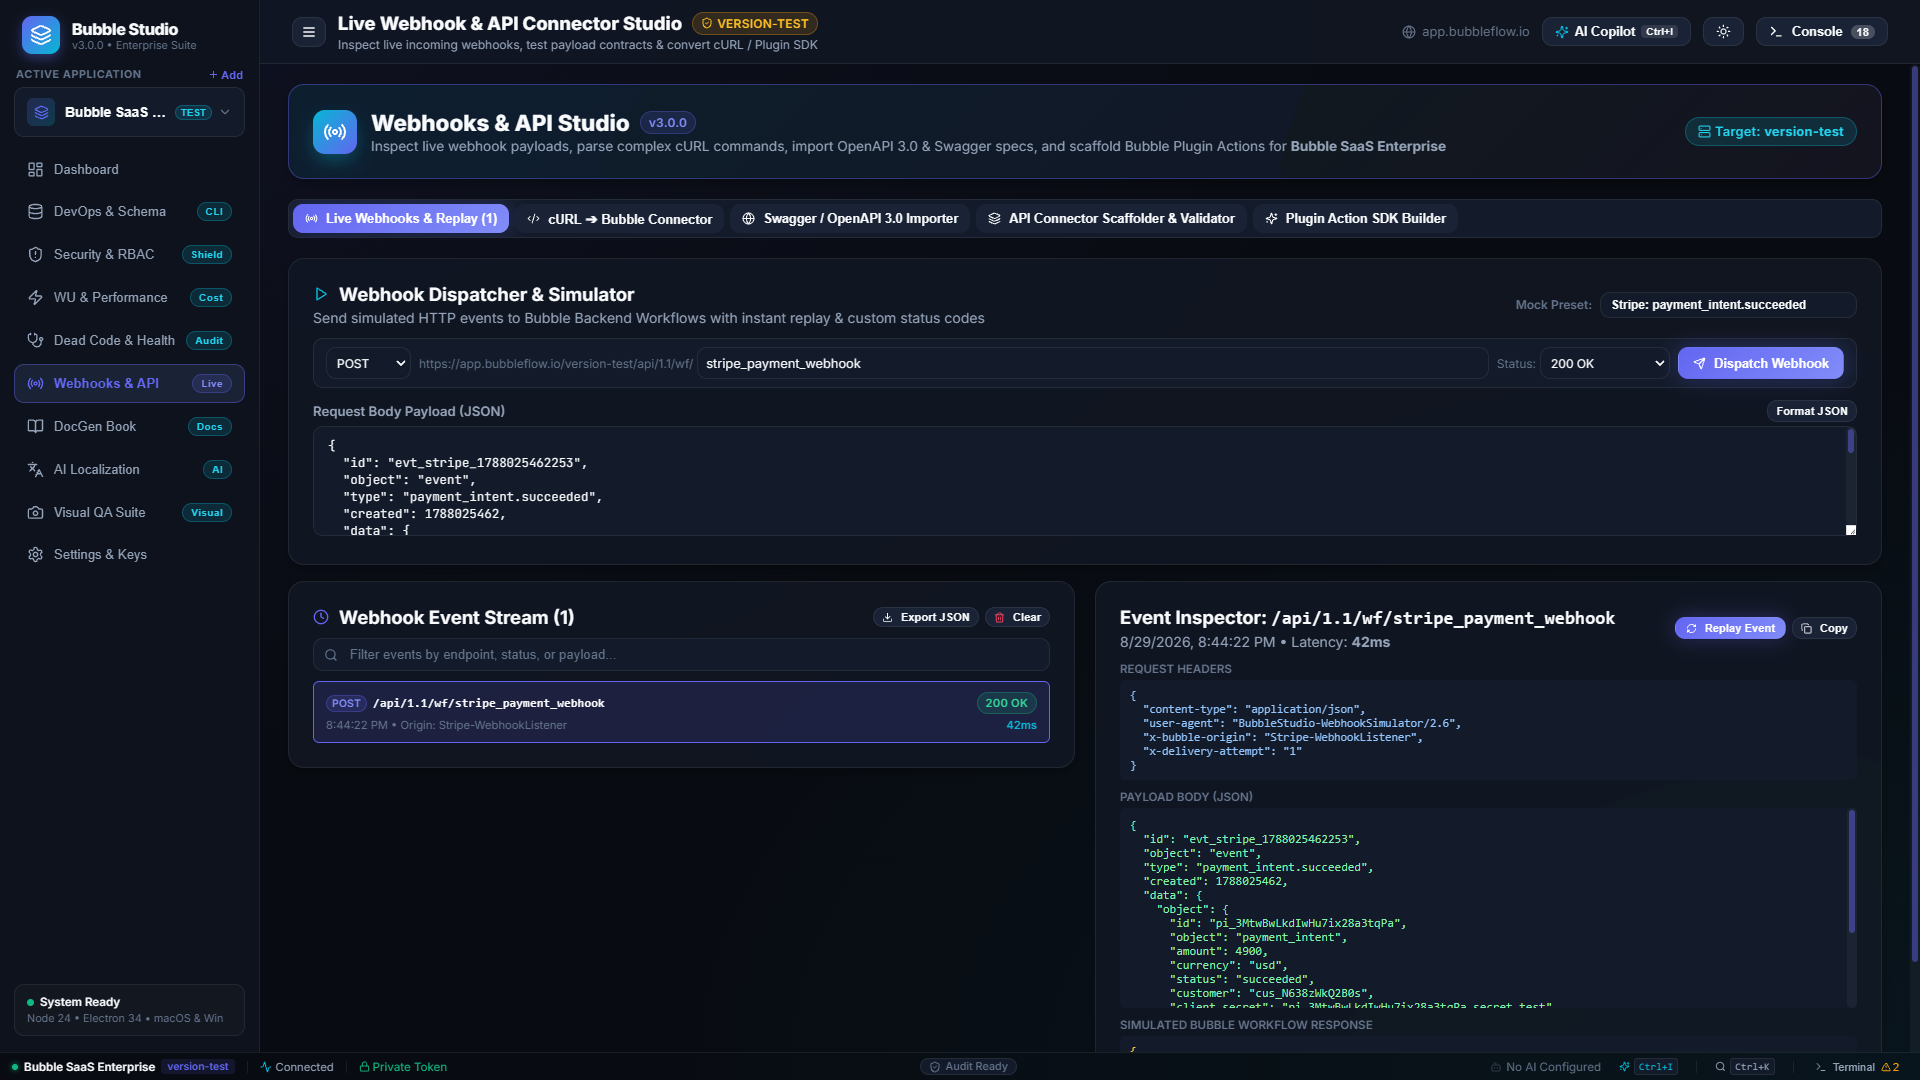Click the page vertical scrollbar on right edge

pyautogui.click(x=1915, y=515)
